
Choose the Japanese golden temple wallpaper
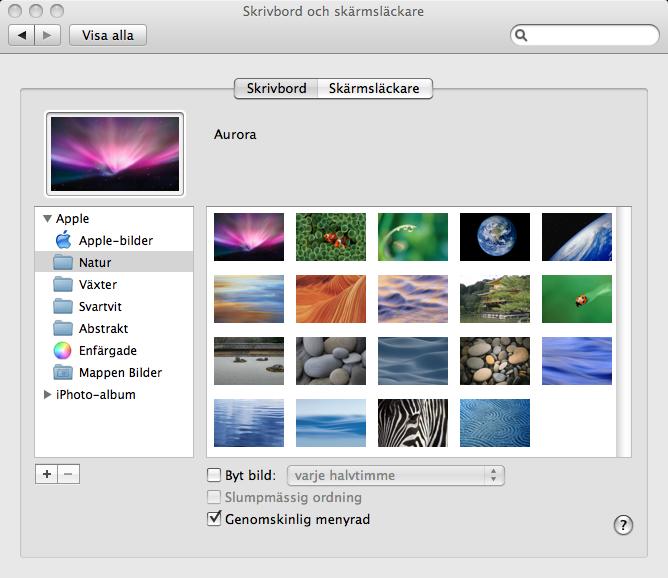click(x=495, y=299)
